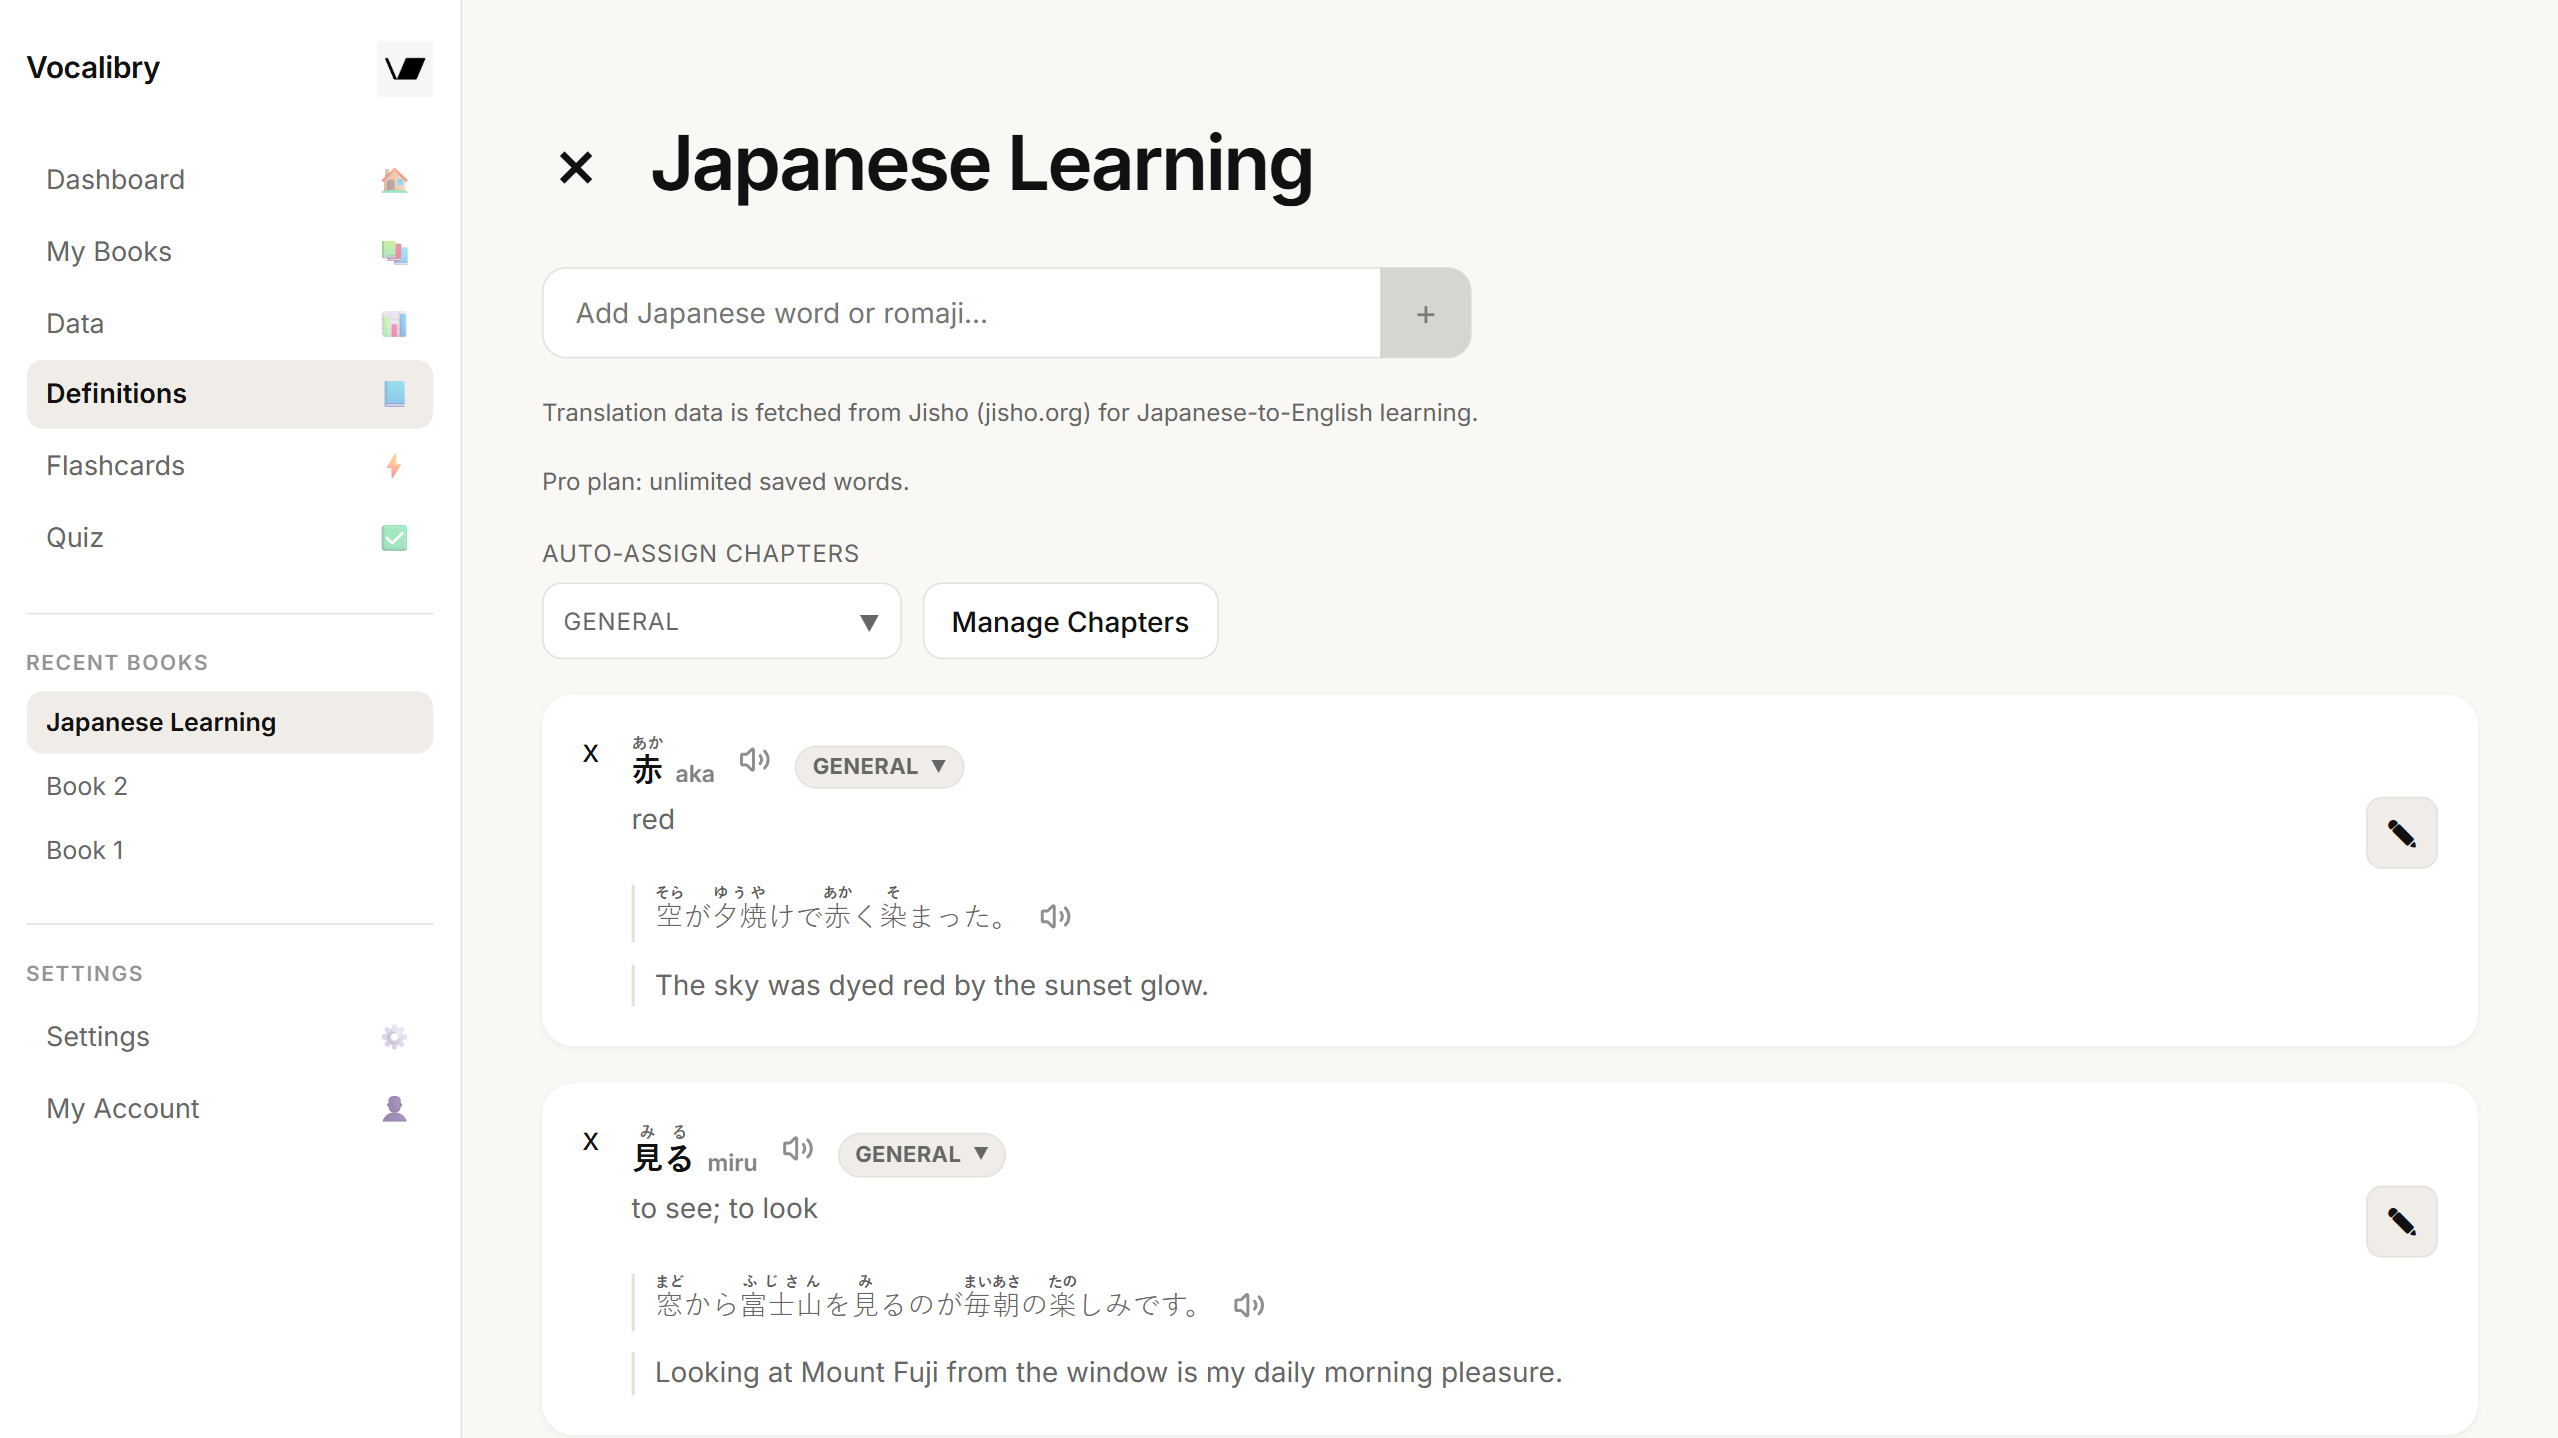The image size is (2558, 1438).
Task: Play audio pronunciation for 赤 aka
Action: pos(754,760)
